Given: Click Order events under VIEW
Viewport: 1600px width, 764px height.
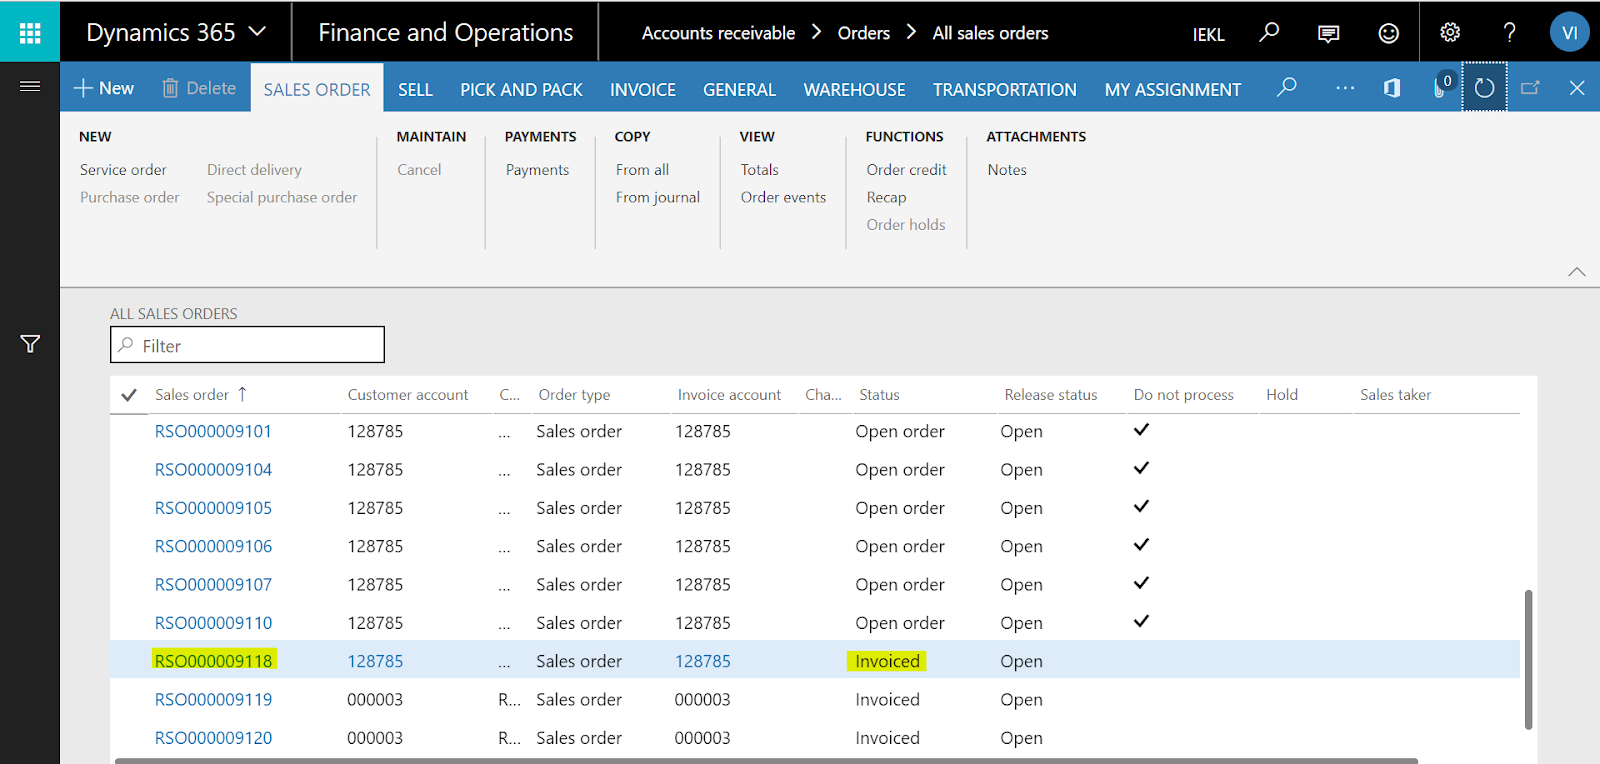Looking at the screenshot, I should click(783, 197).
